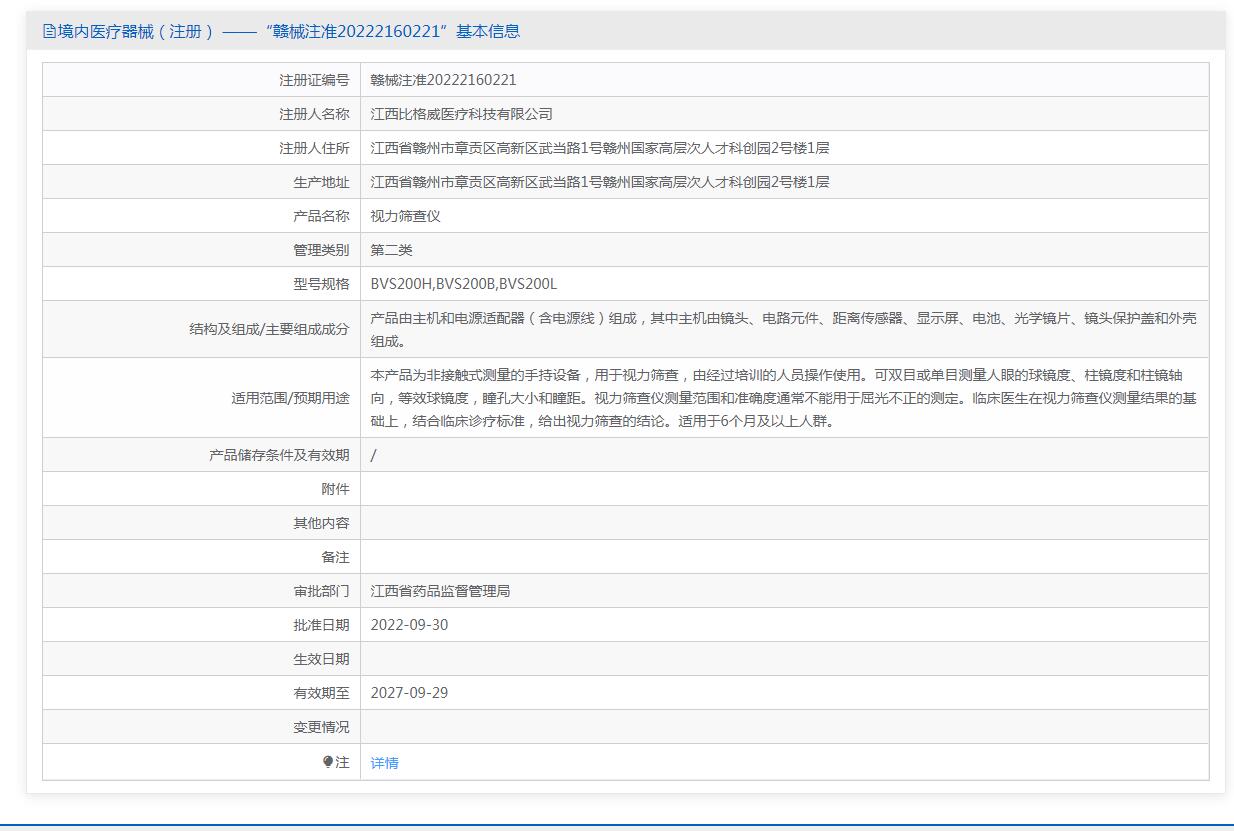The width and height of the screenshot is (1234, 831).
Task: Click the intended use description paragraph
Action: tap(783, 398)
